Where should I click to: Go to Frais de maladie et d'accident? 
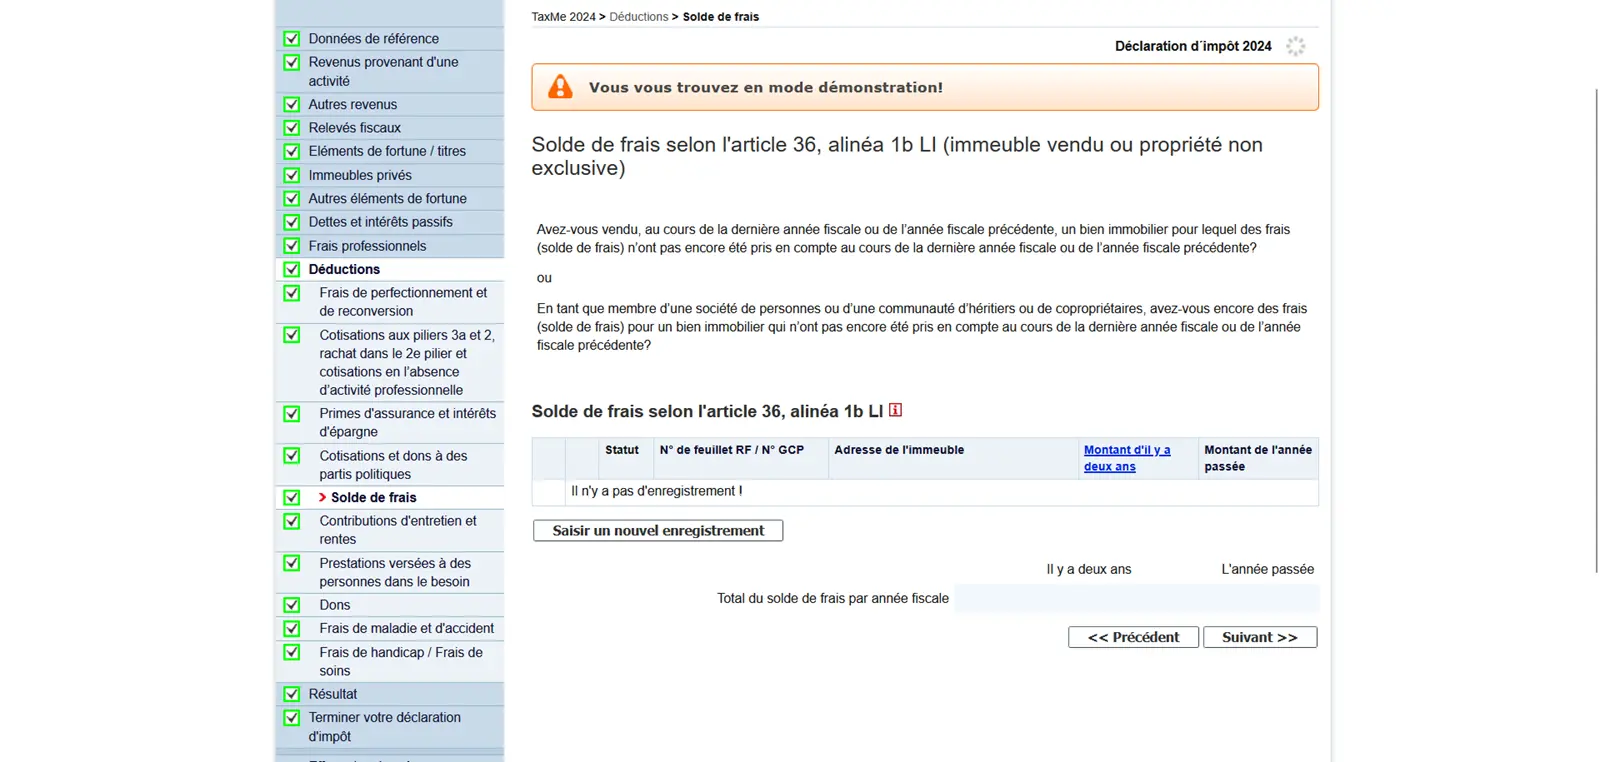406,628
